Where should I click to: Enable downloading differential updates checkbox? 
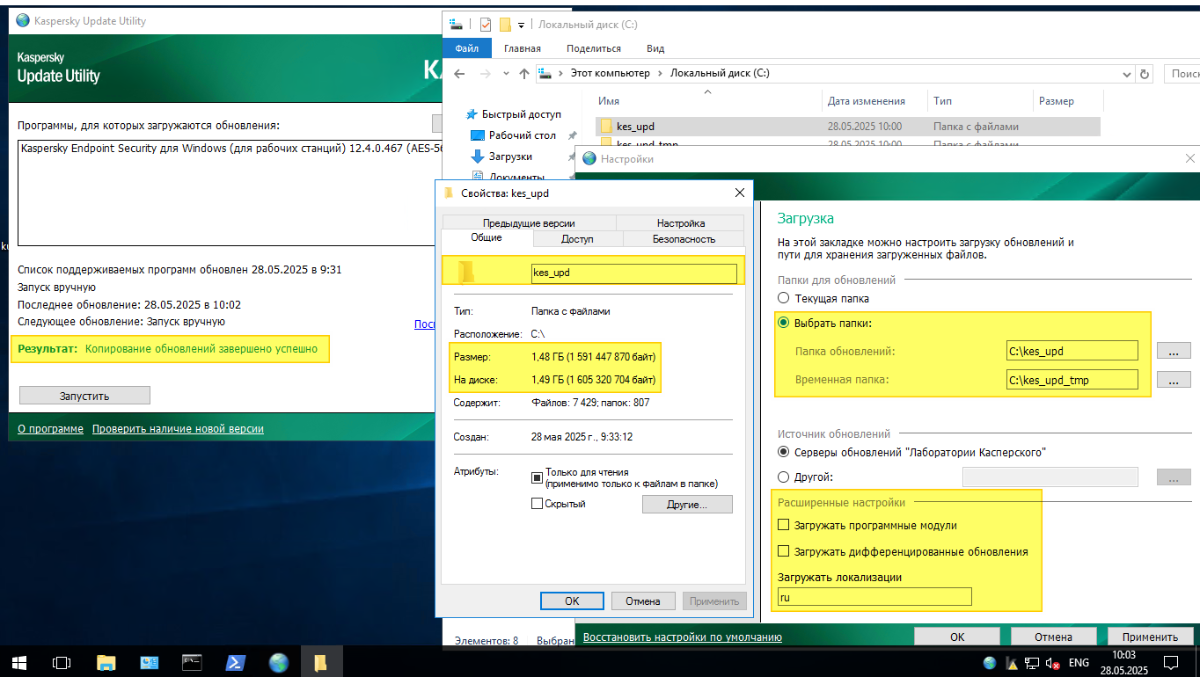click(784, 551)
